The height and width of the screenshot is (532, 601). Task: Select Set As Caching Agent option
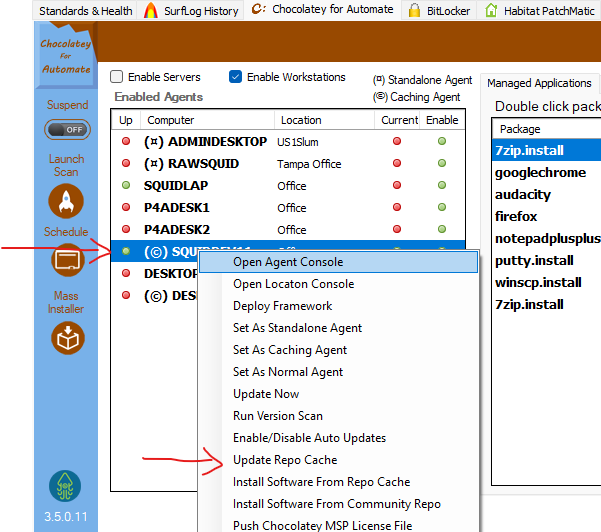pyautogui.click(x=290, y=350)
